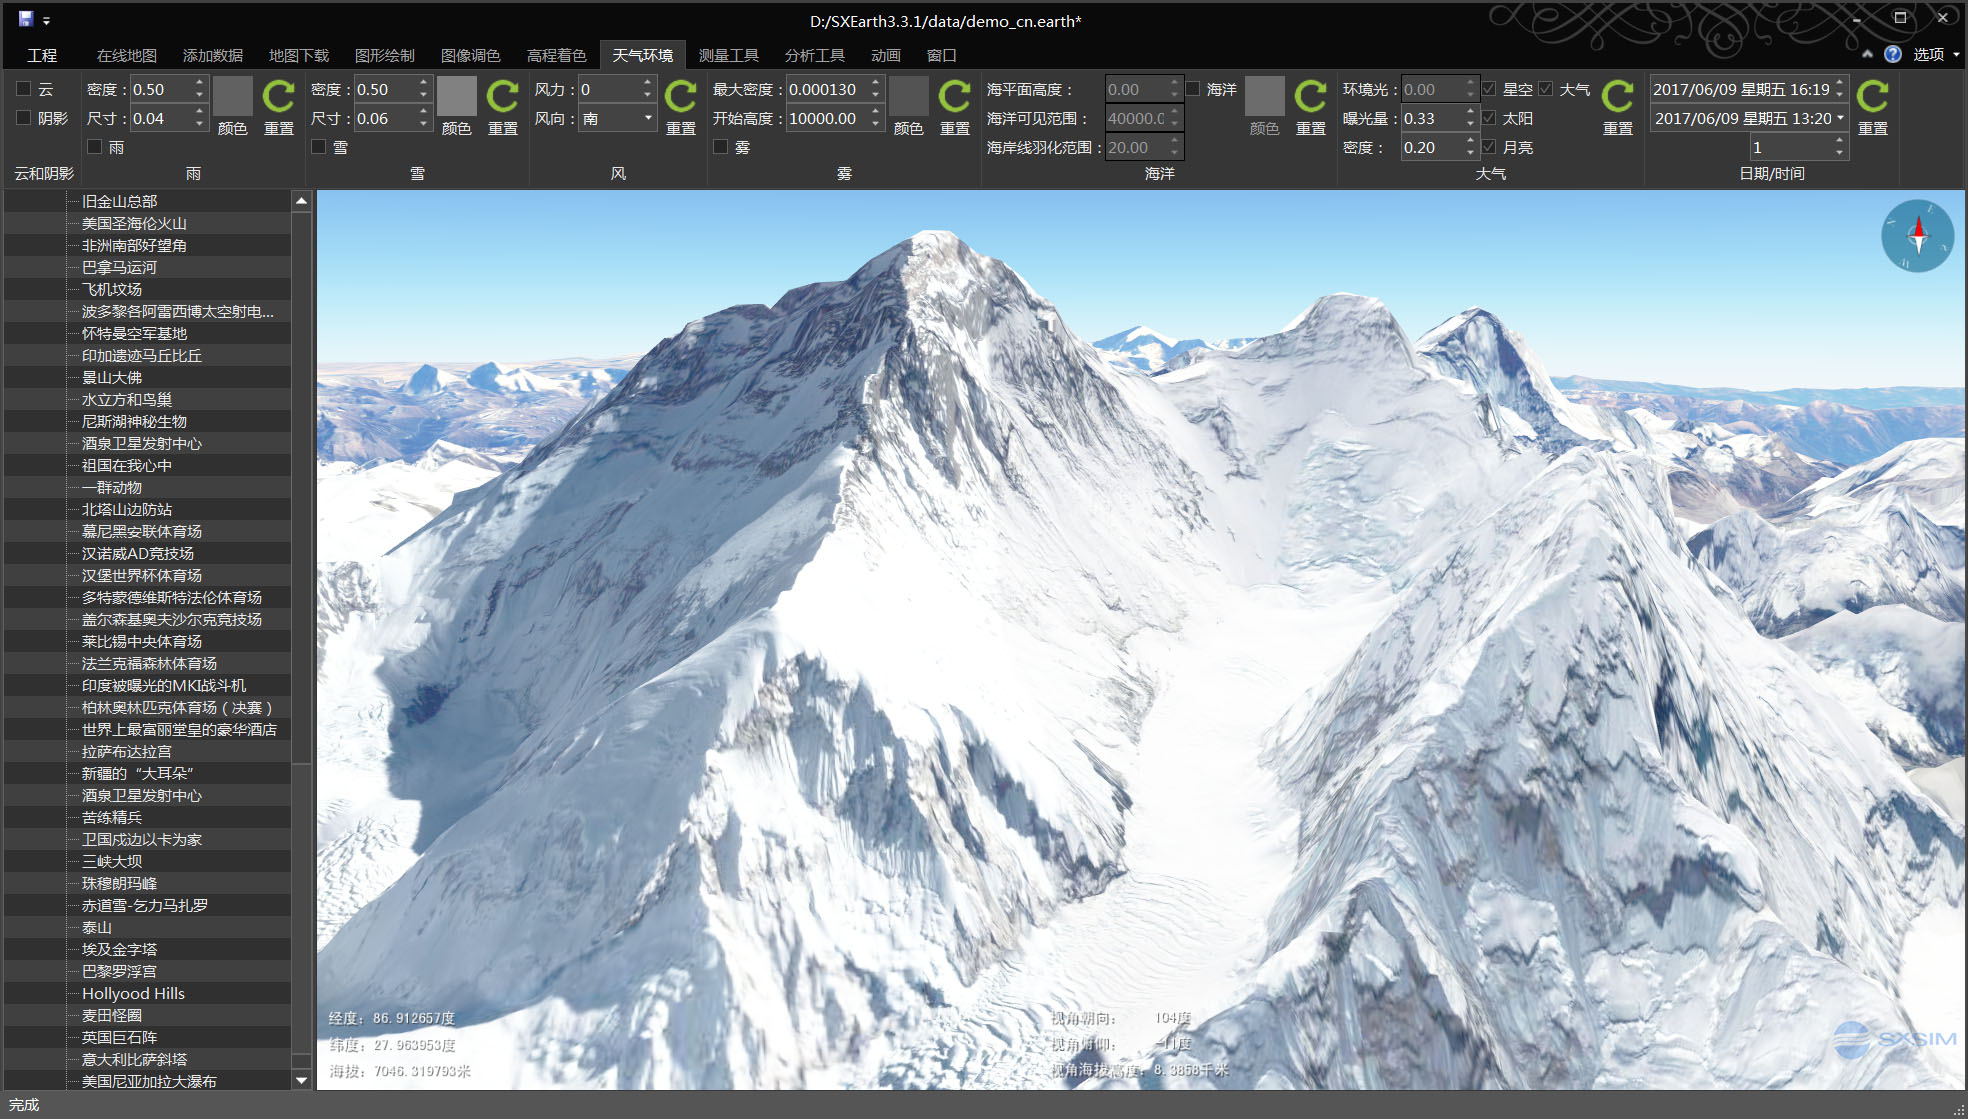Enable the 云 (cloud) checkbox
1968x1119 pixels.
(24, 89)
